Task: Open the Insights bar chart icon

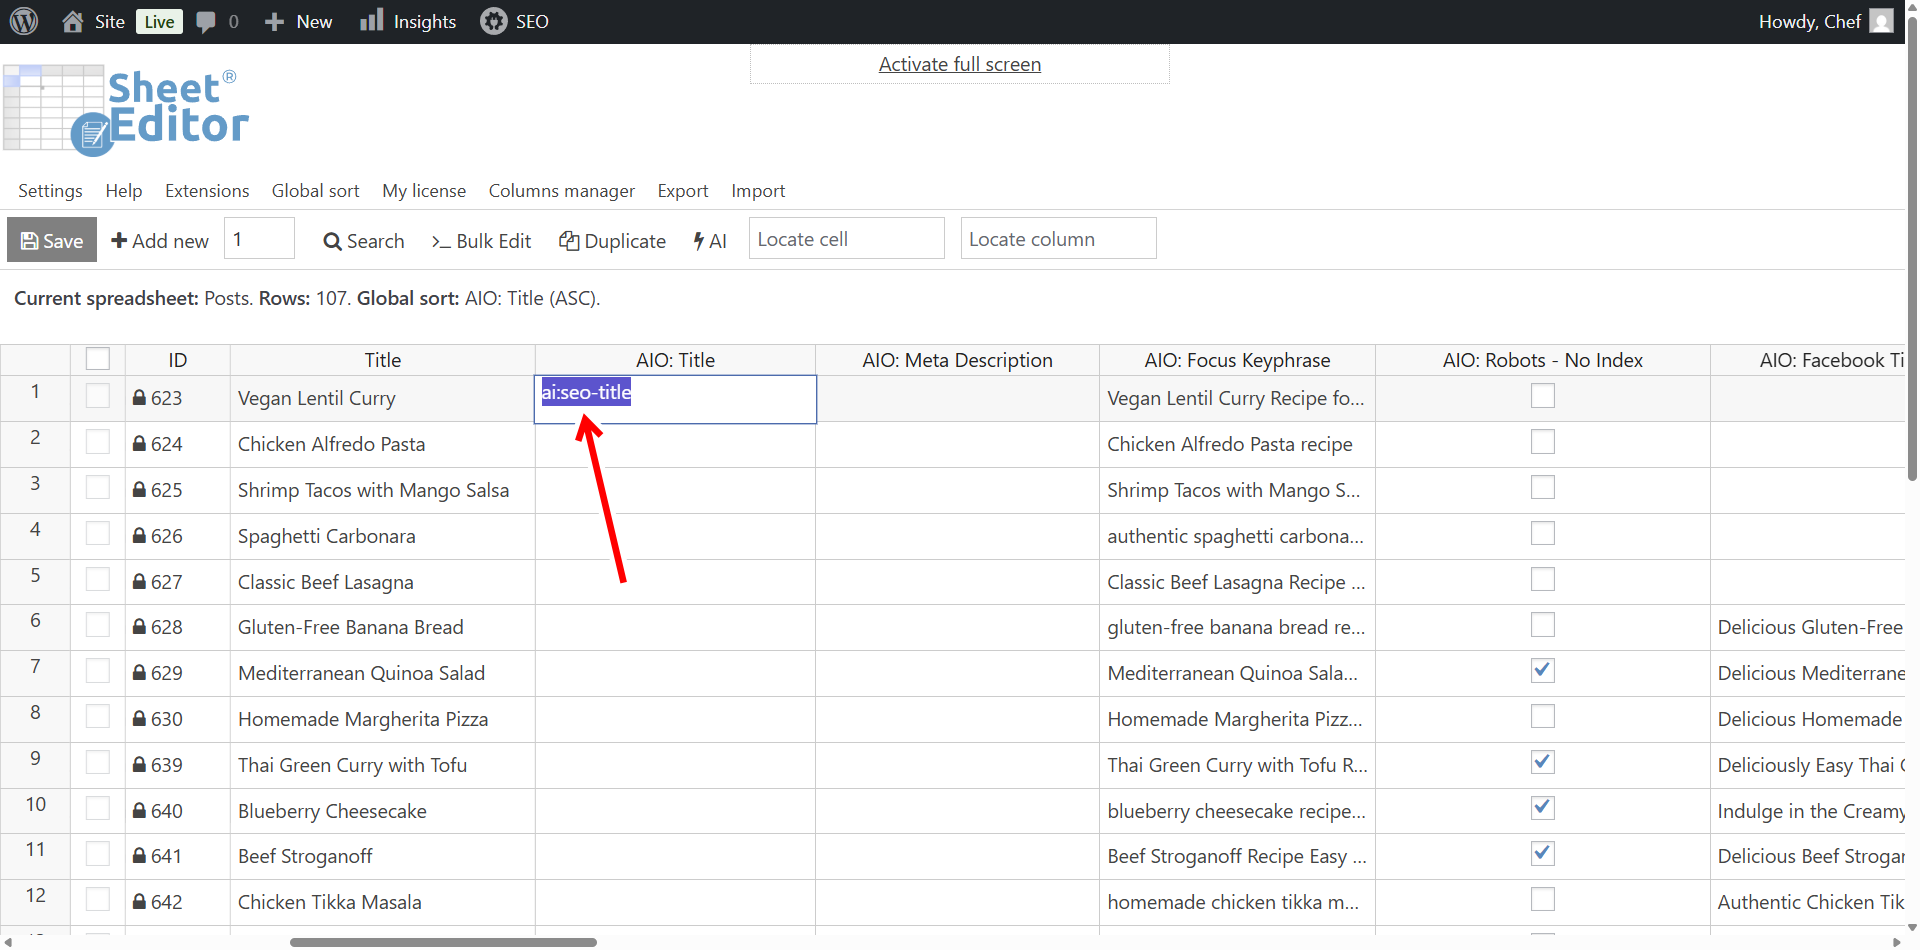Action: [371, 21]
